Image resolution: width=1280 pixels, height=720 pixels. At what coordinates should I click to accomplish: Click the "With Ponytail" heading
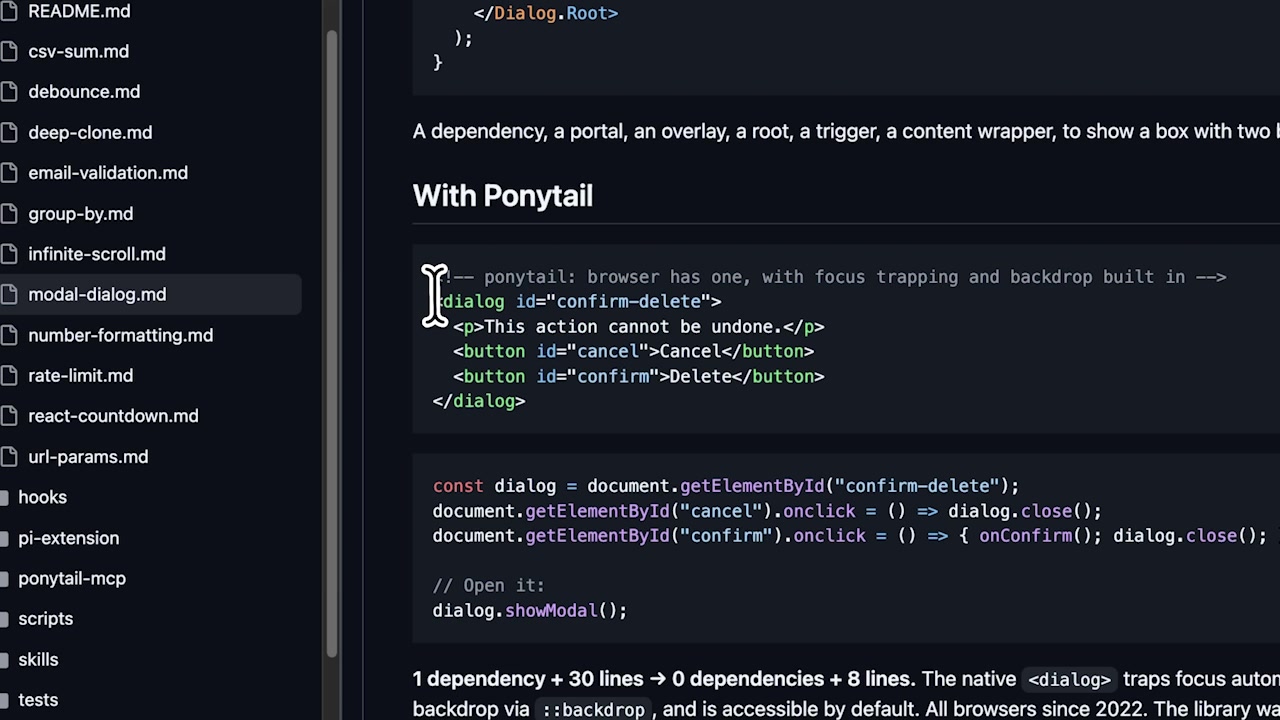coord(503,196)
